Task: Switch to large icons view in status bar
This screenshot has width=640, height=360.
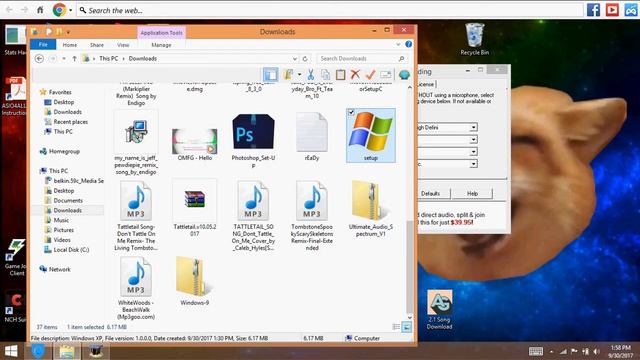Action: pyautogui.click(x=407, y=327)
